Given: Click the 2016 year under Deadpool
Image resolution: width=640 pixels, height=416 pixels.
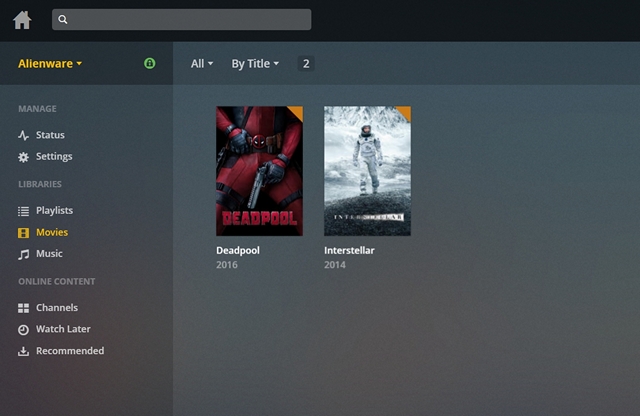Looking at the screenshot, I should click(x=227, y=265).
